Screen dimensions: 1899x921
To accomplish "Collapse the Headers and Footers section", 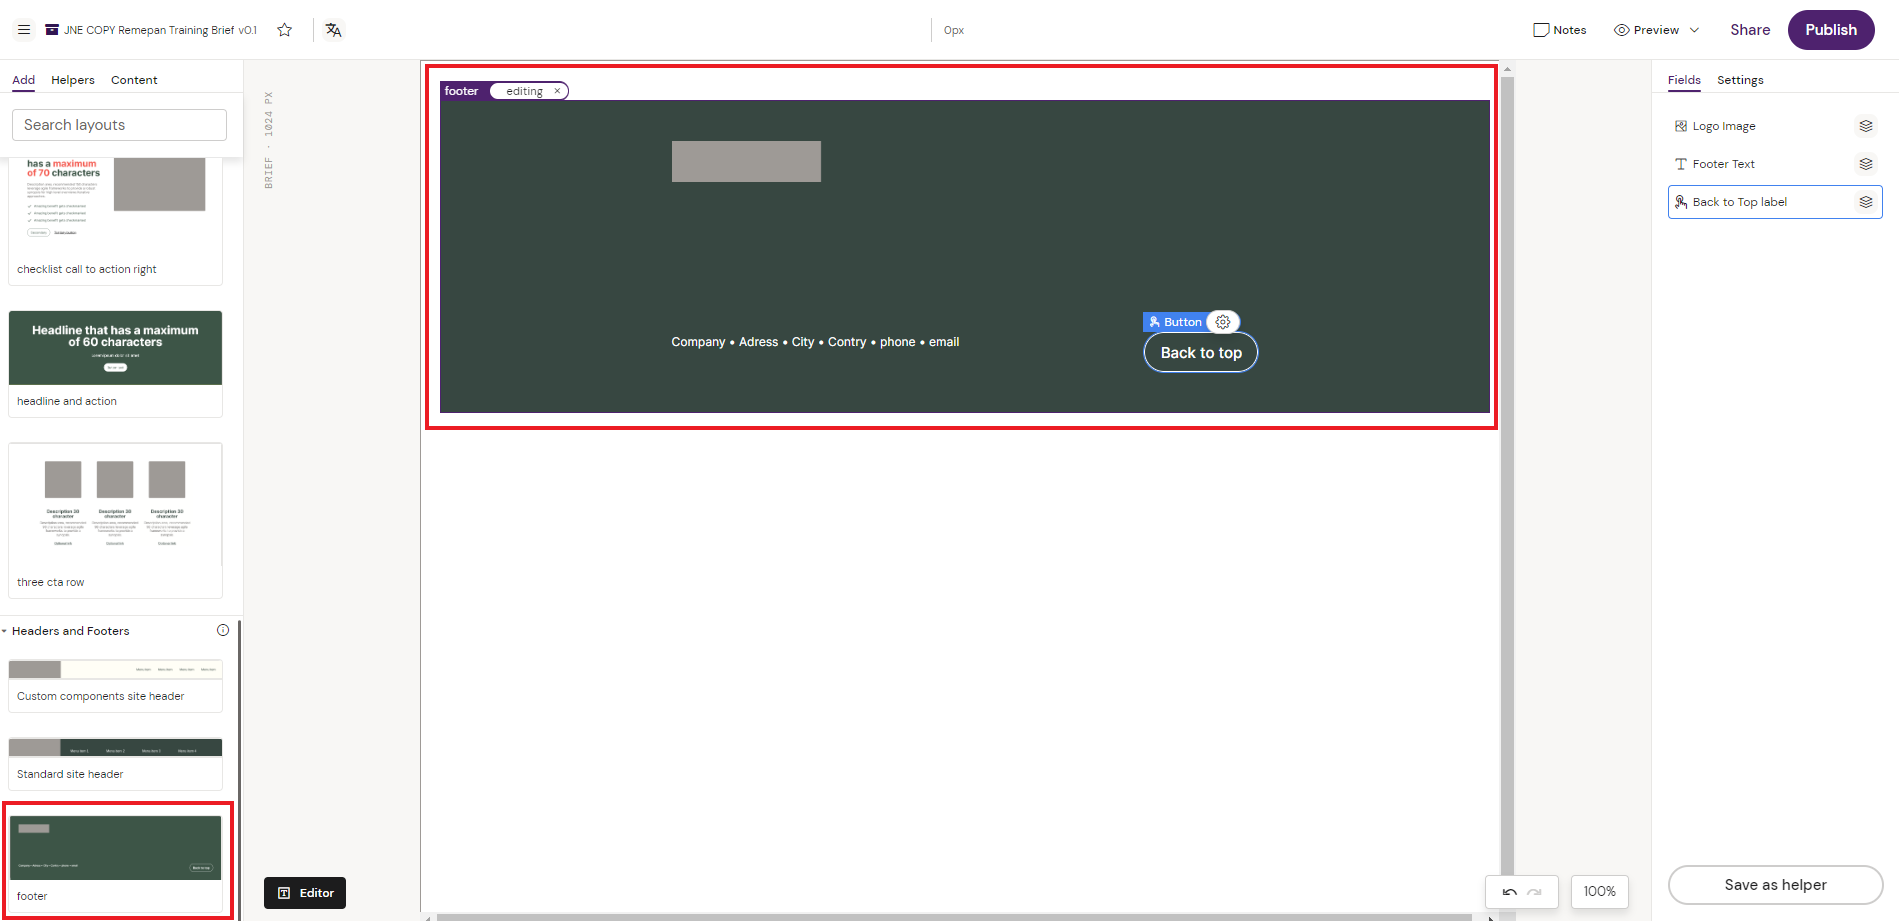I will point(8,630).
